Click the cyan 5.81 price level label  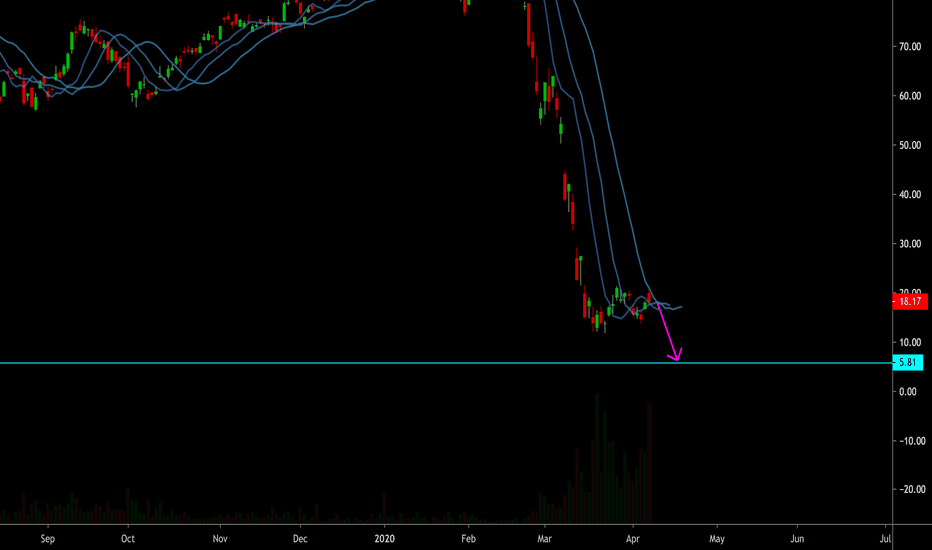pos(908,362)
